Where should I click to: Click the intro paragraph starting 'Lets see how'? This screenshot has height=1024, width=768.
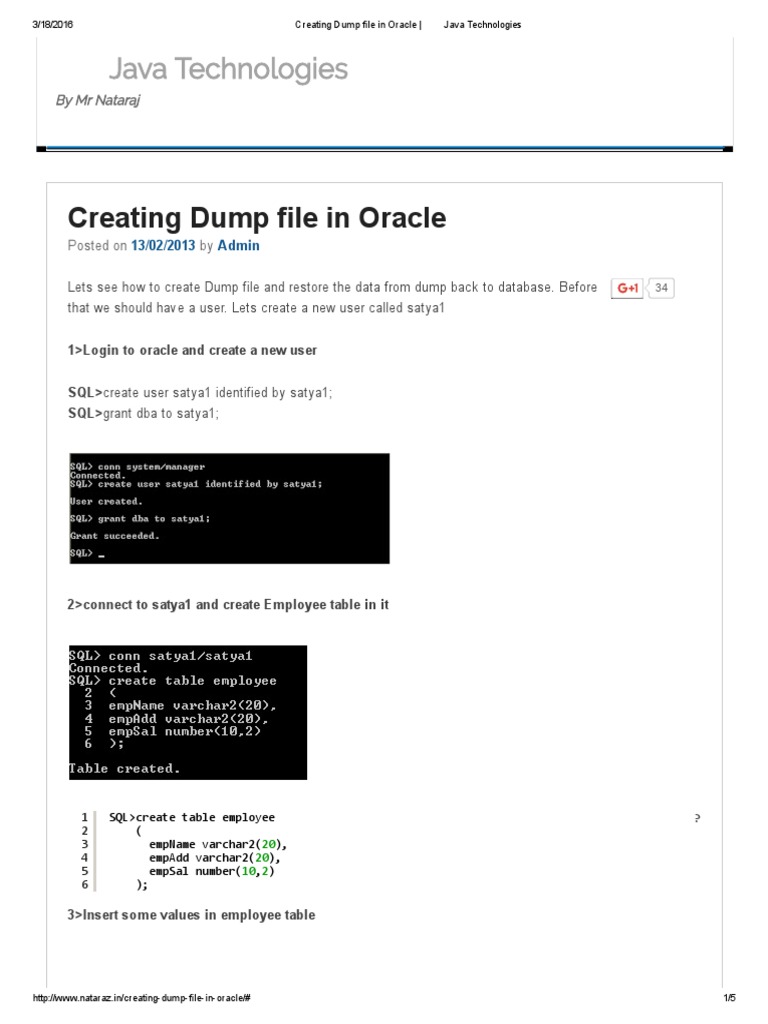pyautogui.click(x=332, y=297)
